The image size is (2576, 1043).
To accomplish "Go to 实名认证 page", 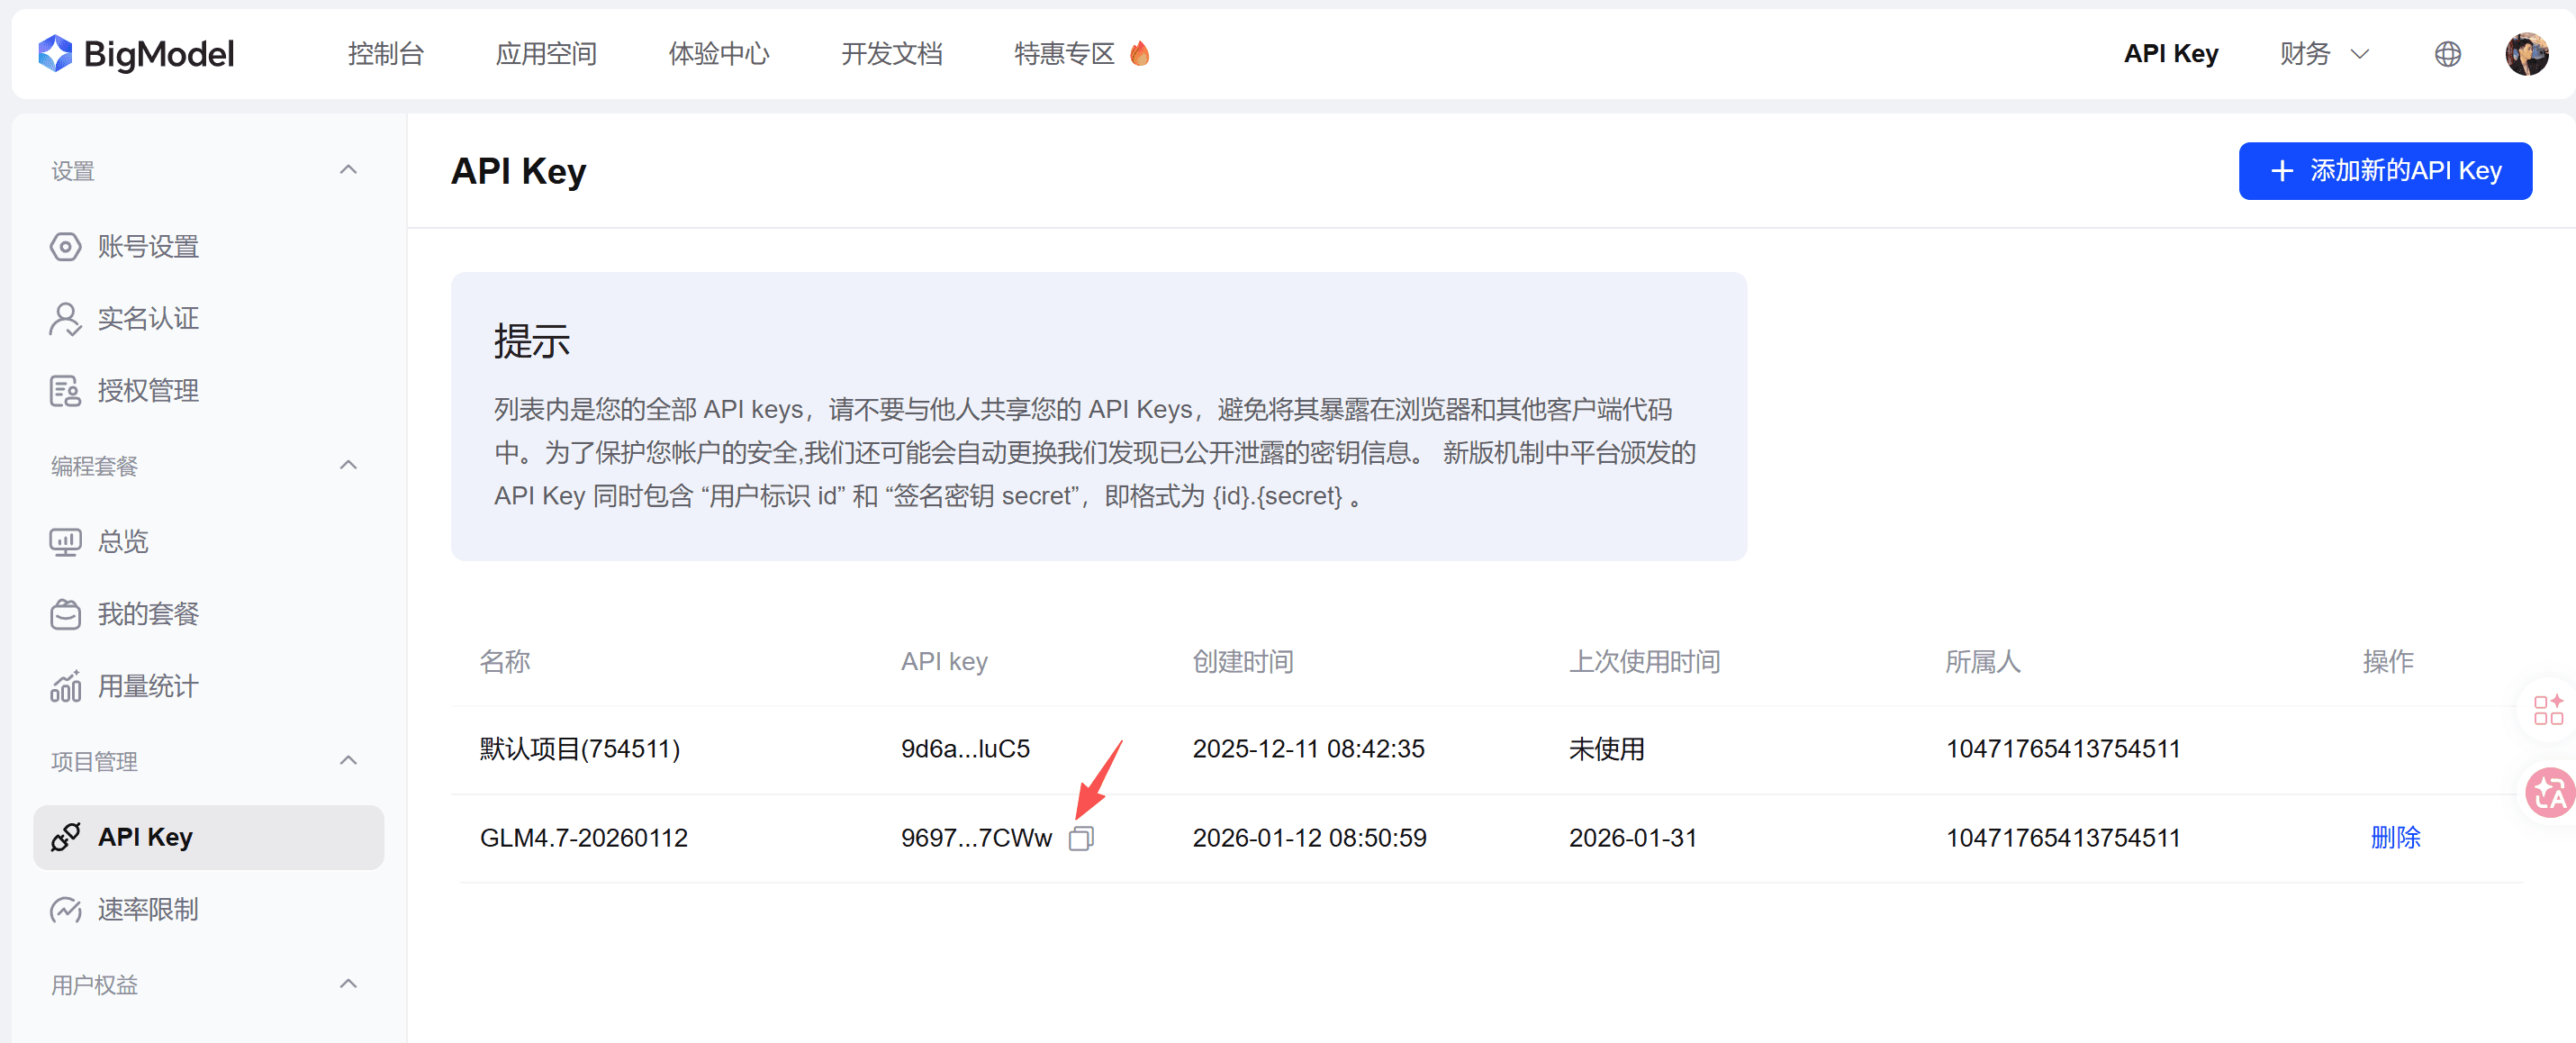I will (x=147, y=319).
